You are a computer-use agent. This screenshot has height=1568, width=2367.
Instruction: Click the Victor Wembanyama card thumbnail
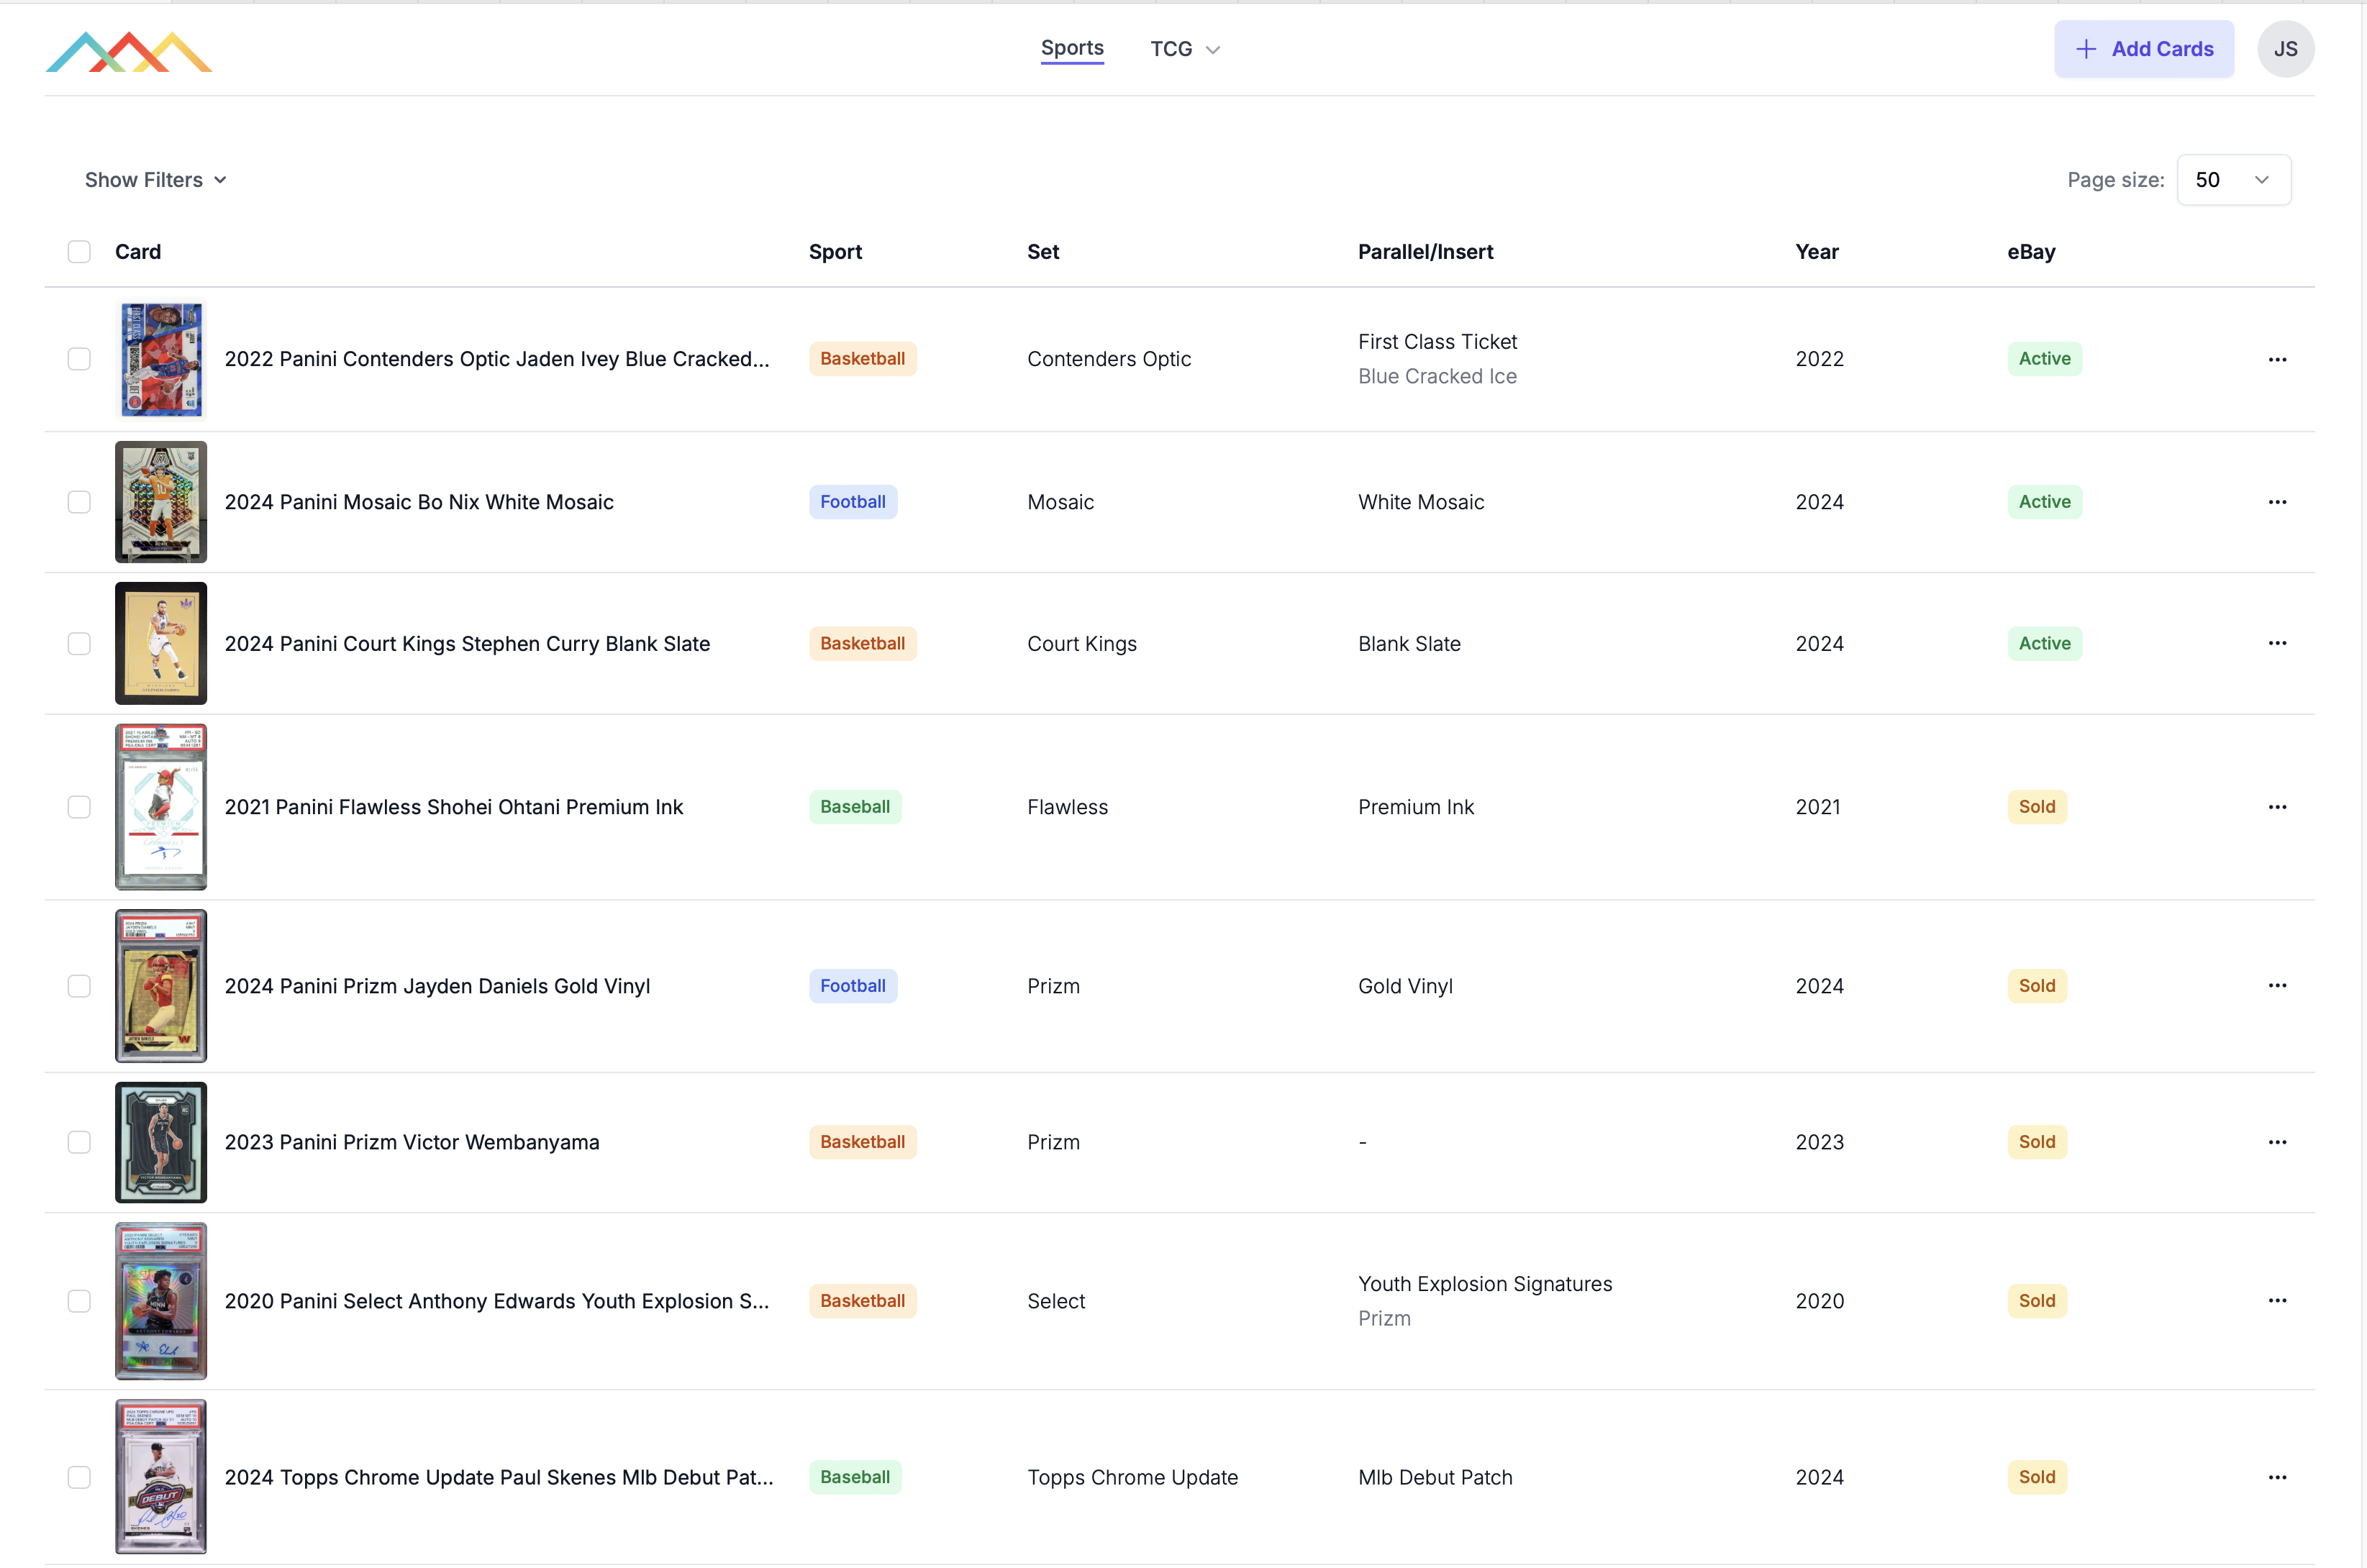point(161,1142)
